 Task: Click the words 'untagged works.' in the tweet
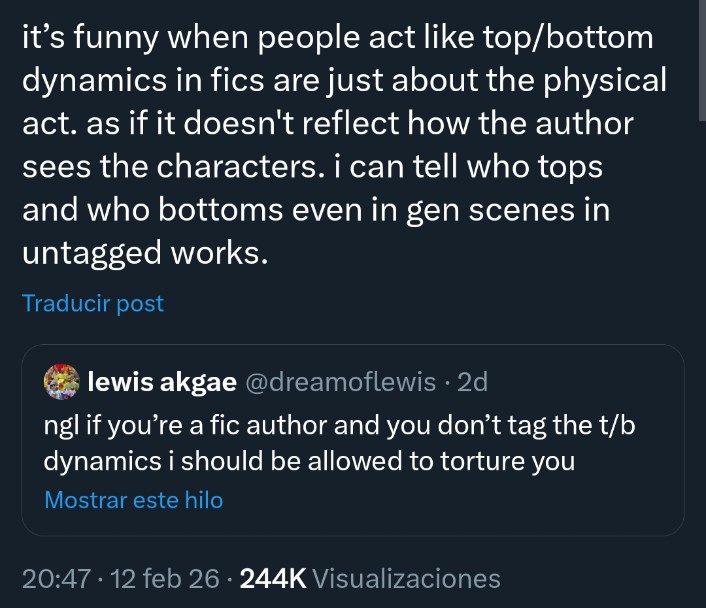tap(144, 253)
